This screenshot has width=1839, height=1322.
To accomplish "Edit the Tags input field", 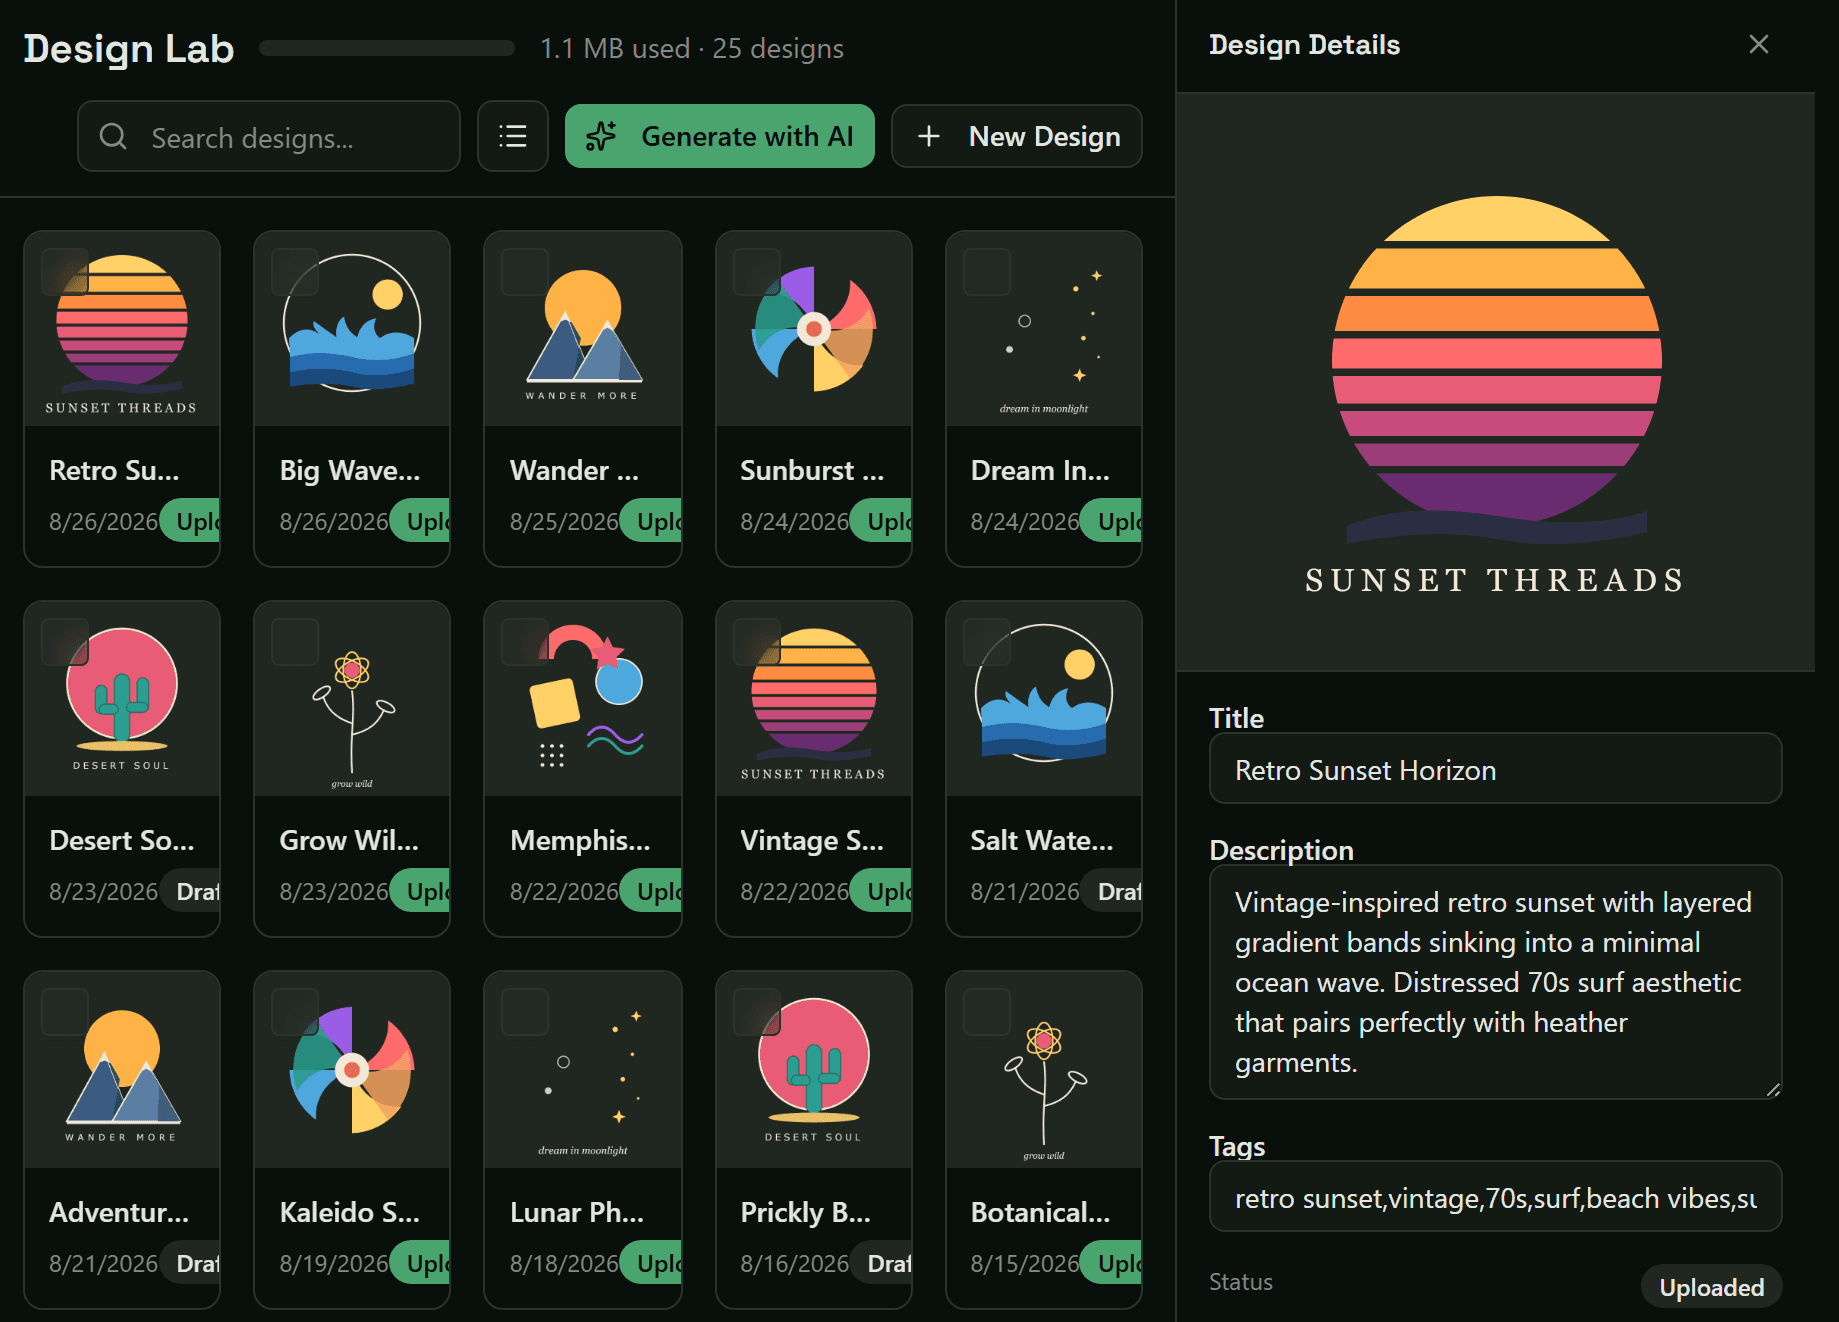I will [x=1496, y=1197].
